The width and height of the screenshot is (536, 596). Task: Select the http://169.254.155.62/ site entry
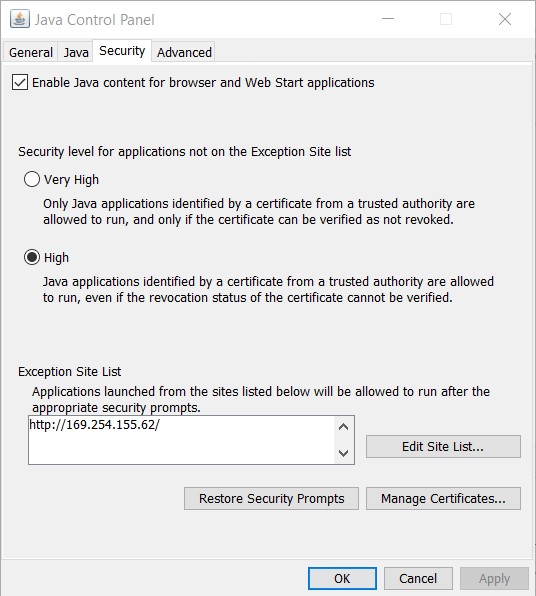pyautogui.click(x=94, y=425)
